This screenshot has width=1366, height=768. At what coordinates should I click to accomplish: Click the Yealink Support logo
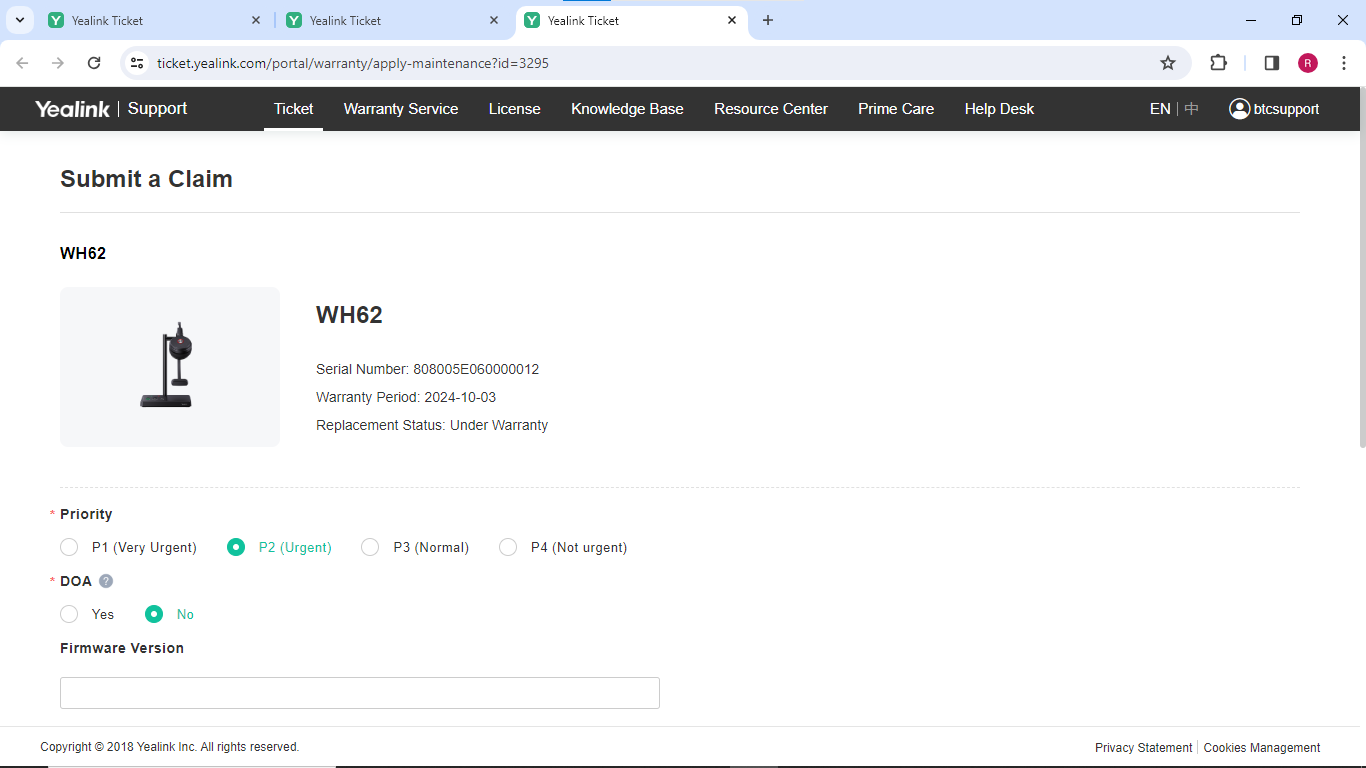tap(111, 109)
